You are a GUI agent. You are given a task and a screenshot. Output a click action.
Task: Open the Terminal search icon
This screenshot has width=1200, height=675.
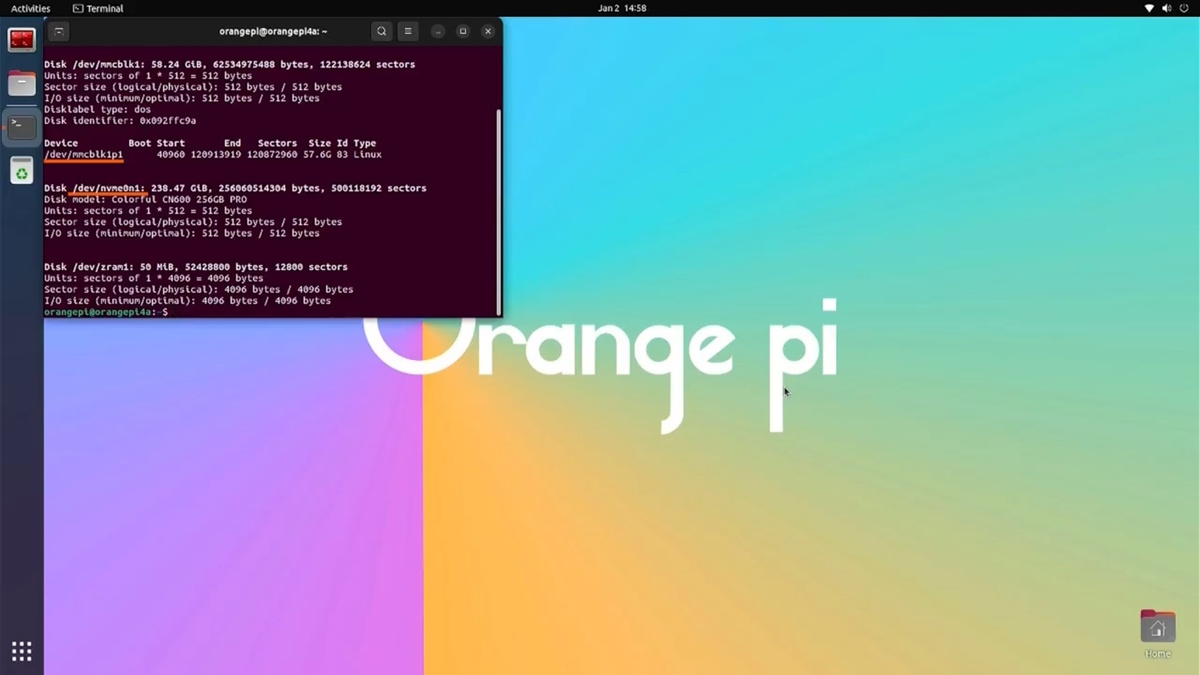point(381,31)
